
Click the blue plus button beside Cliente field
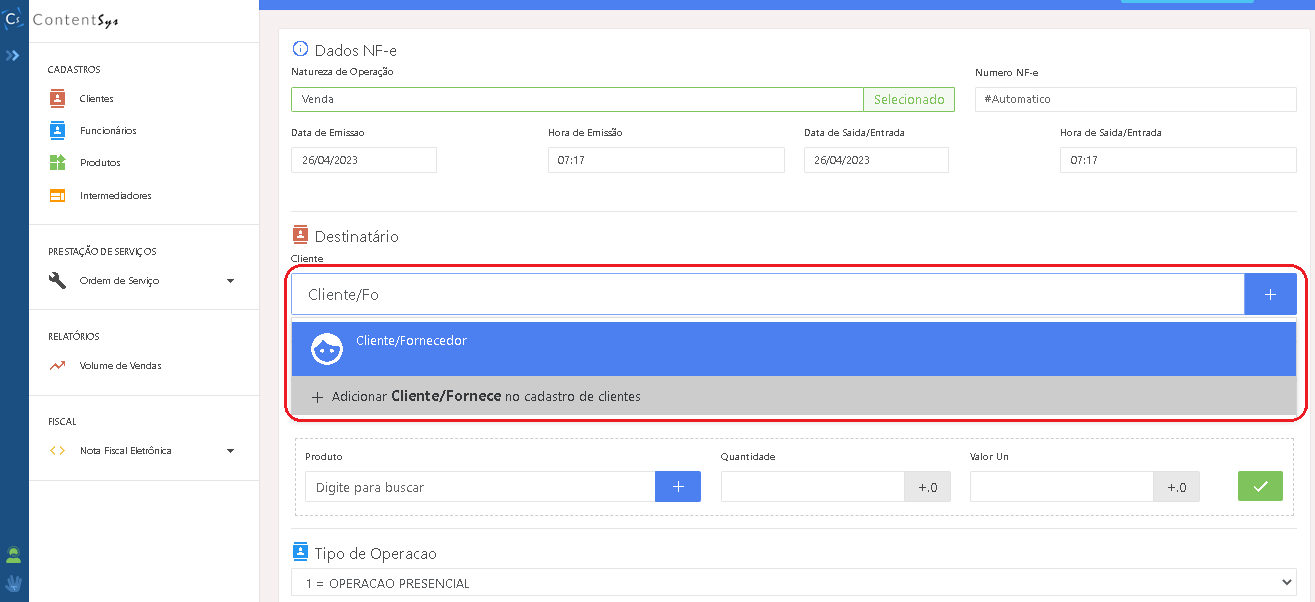(x=1270, y=295)
